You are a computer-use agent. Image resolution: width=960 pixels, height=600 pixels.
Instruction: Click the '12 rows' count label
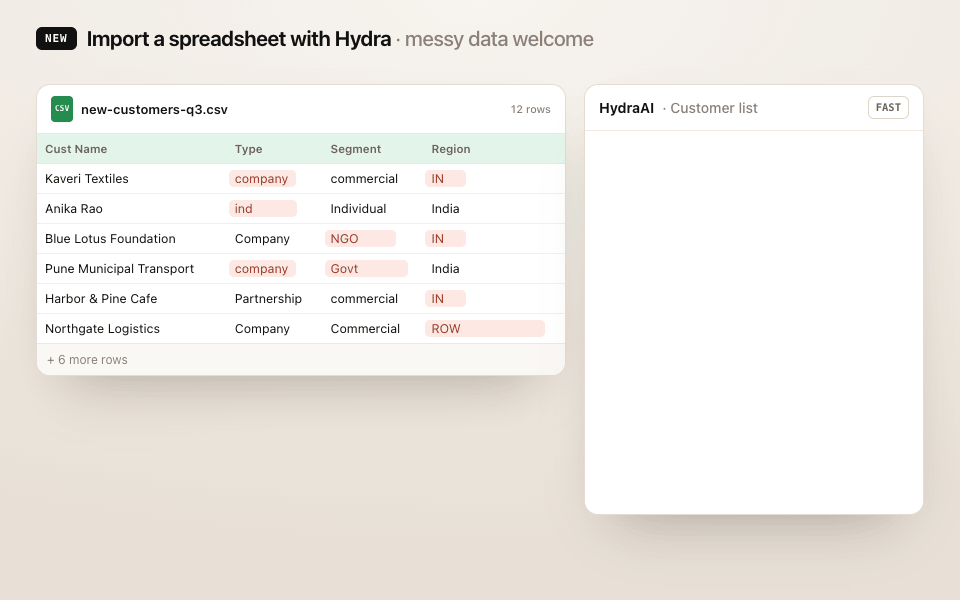click(530, 110)
